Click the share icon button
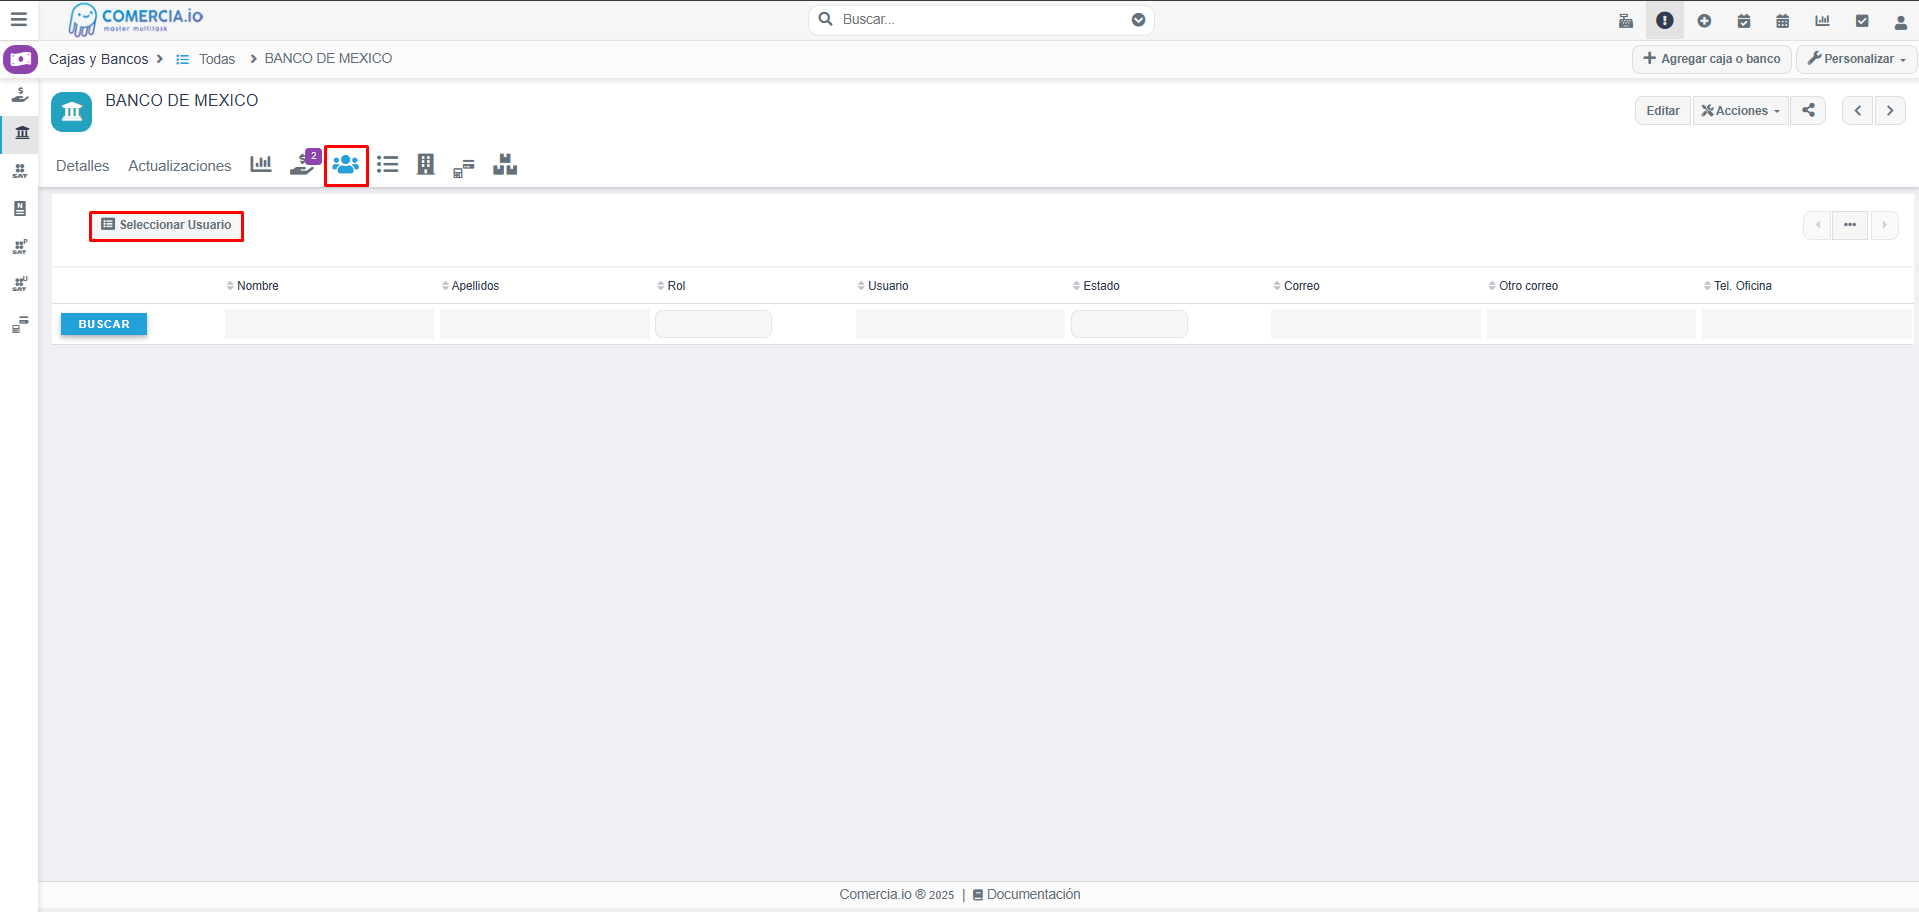This screenshot has height=912, width=1919. (1808, 110)
